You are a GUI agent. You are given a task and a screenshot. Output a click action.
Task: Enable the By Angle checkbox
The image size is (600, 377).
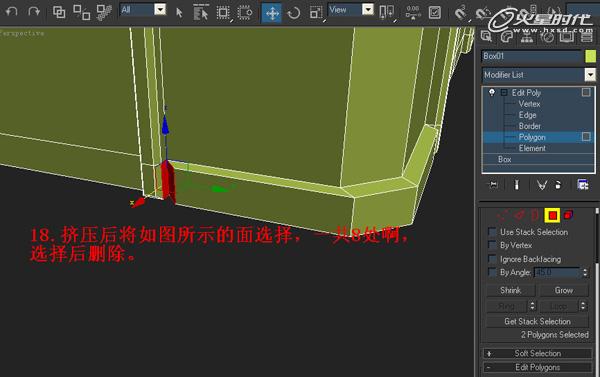tap(492, 272)
